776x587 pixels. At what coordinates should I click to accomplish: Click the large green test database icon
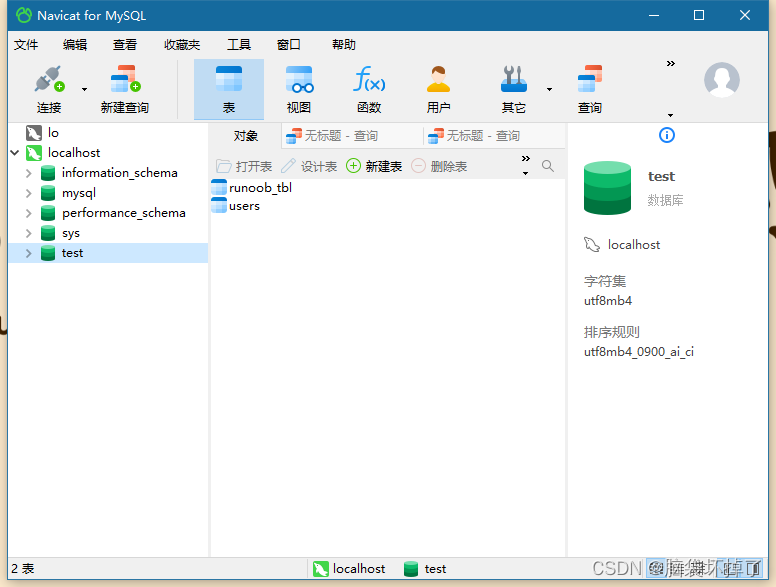pyautogui.click(x=607, y=188)
